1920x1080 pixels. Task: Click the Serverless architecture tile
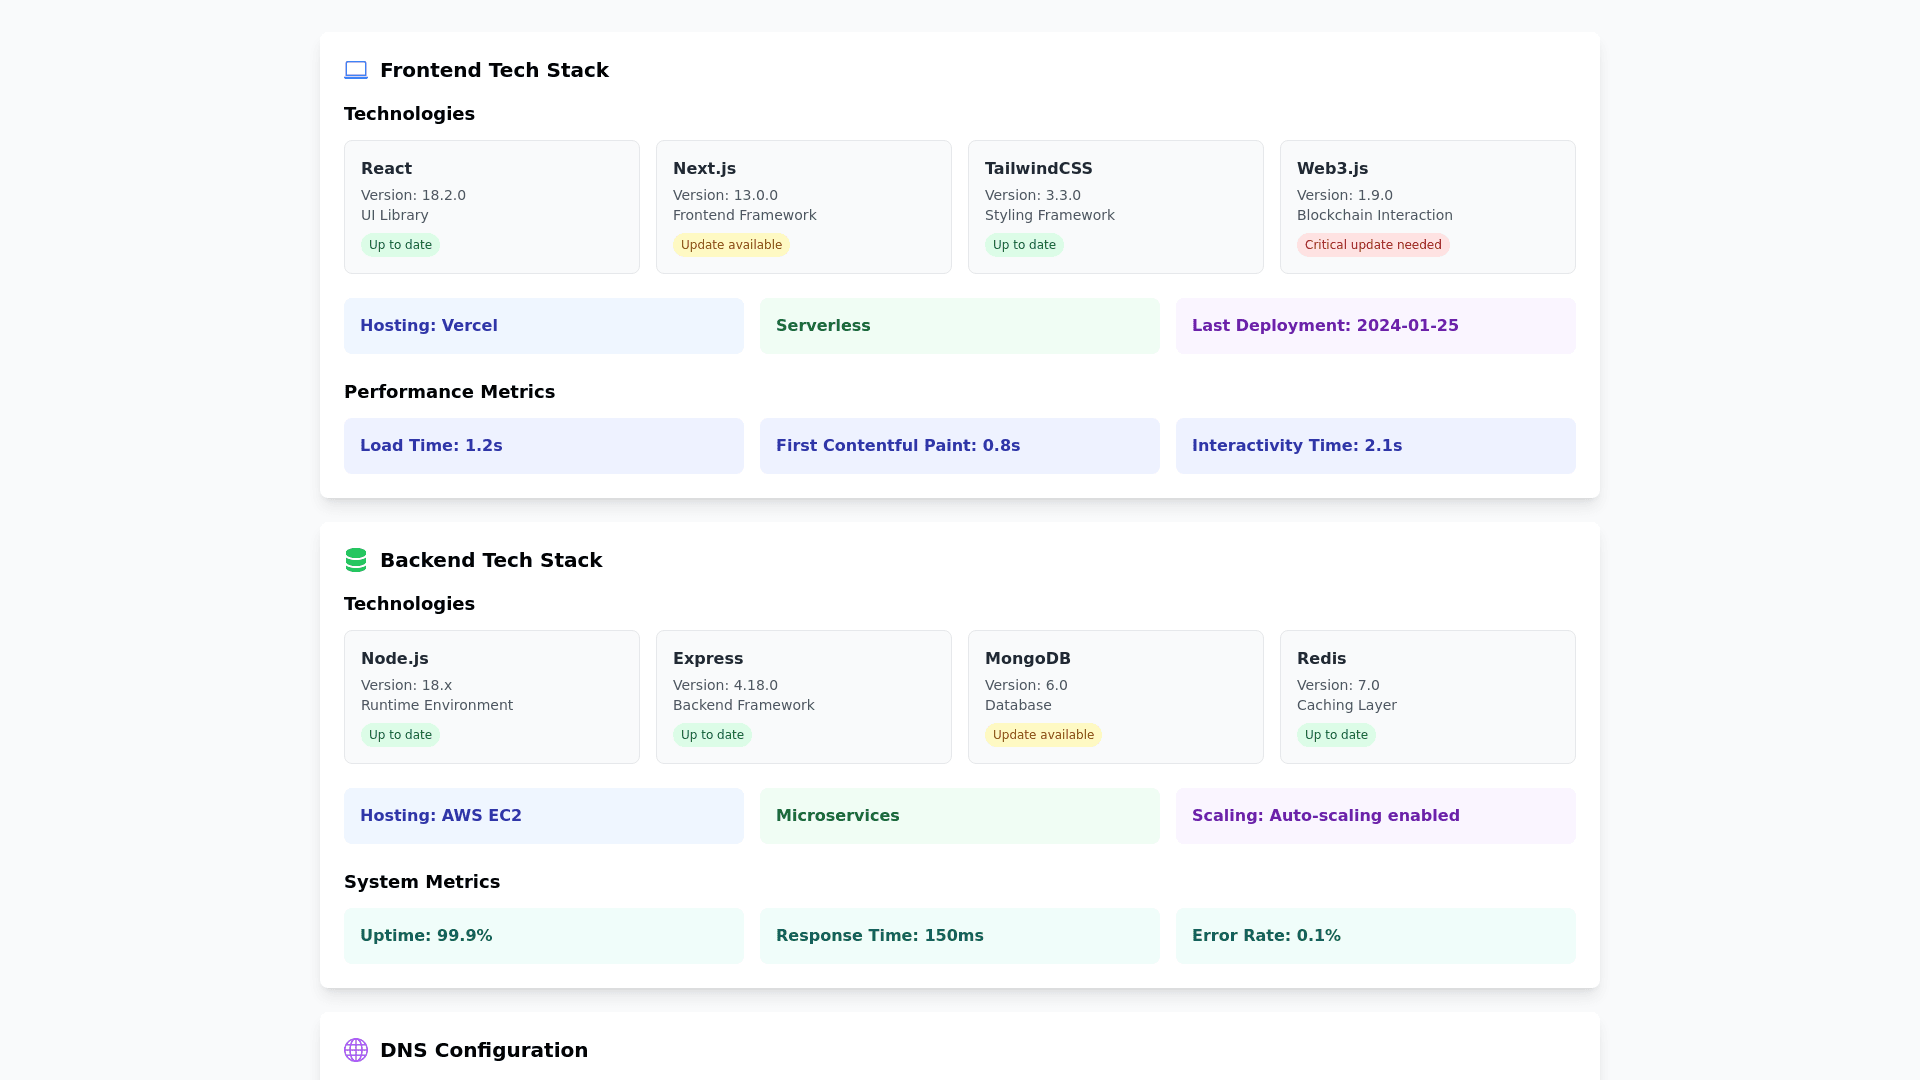tap(959, 326)
